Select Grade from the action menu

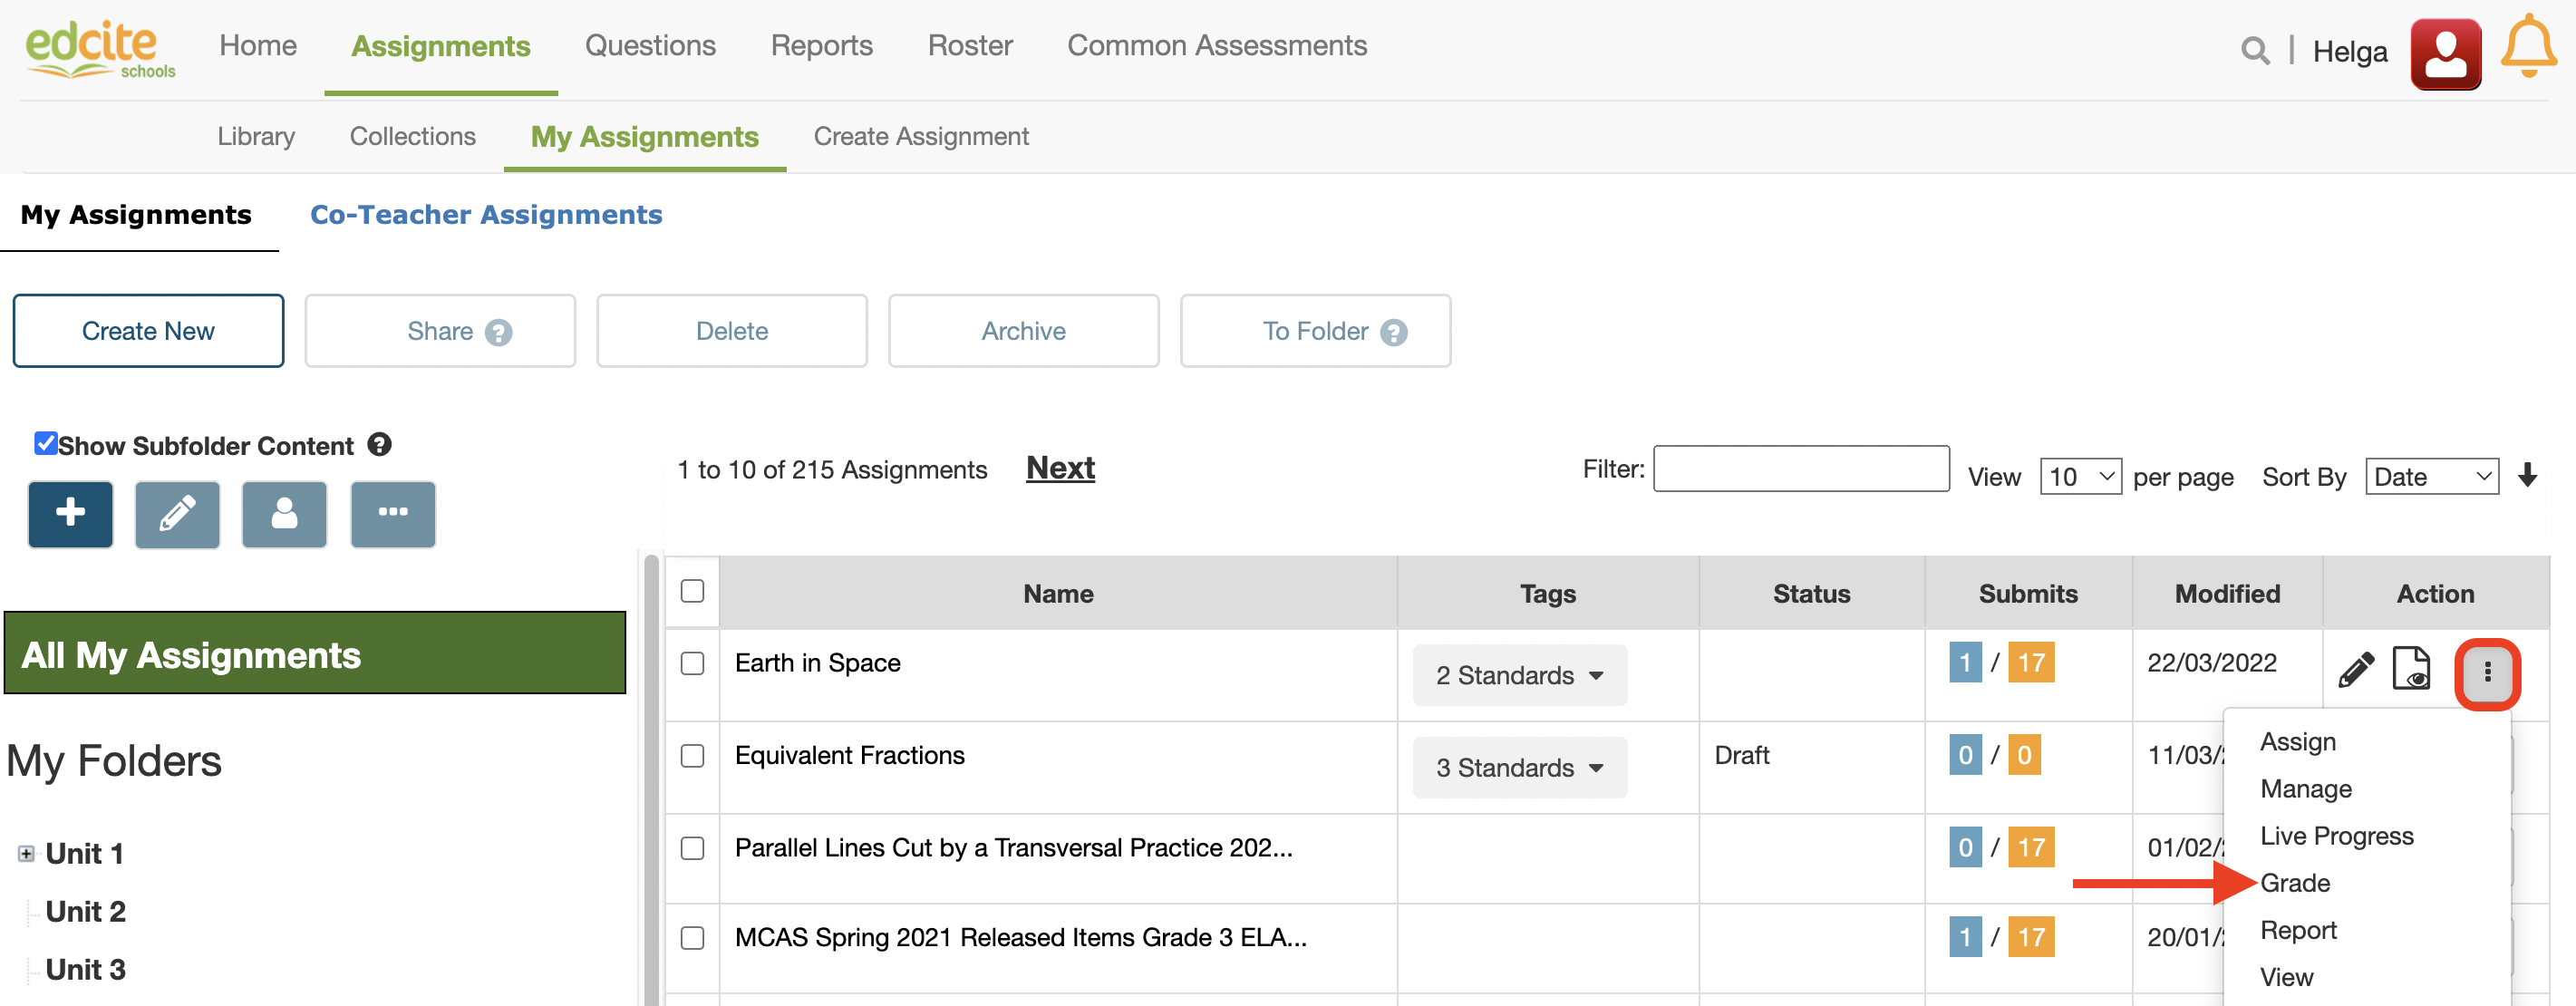point(2294,883)
